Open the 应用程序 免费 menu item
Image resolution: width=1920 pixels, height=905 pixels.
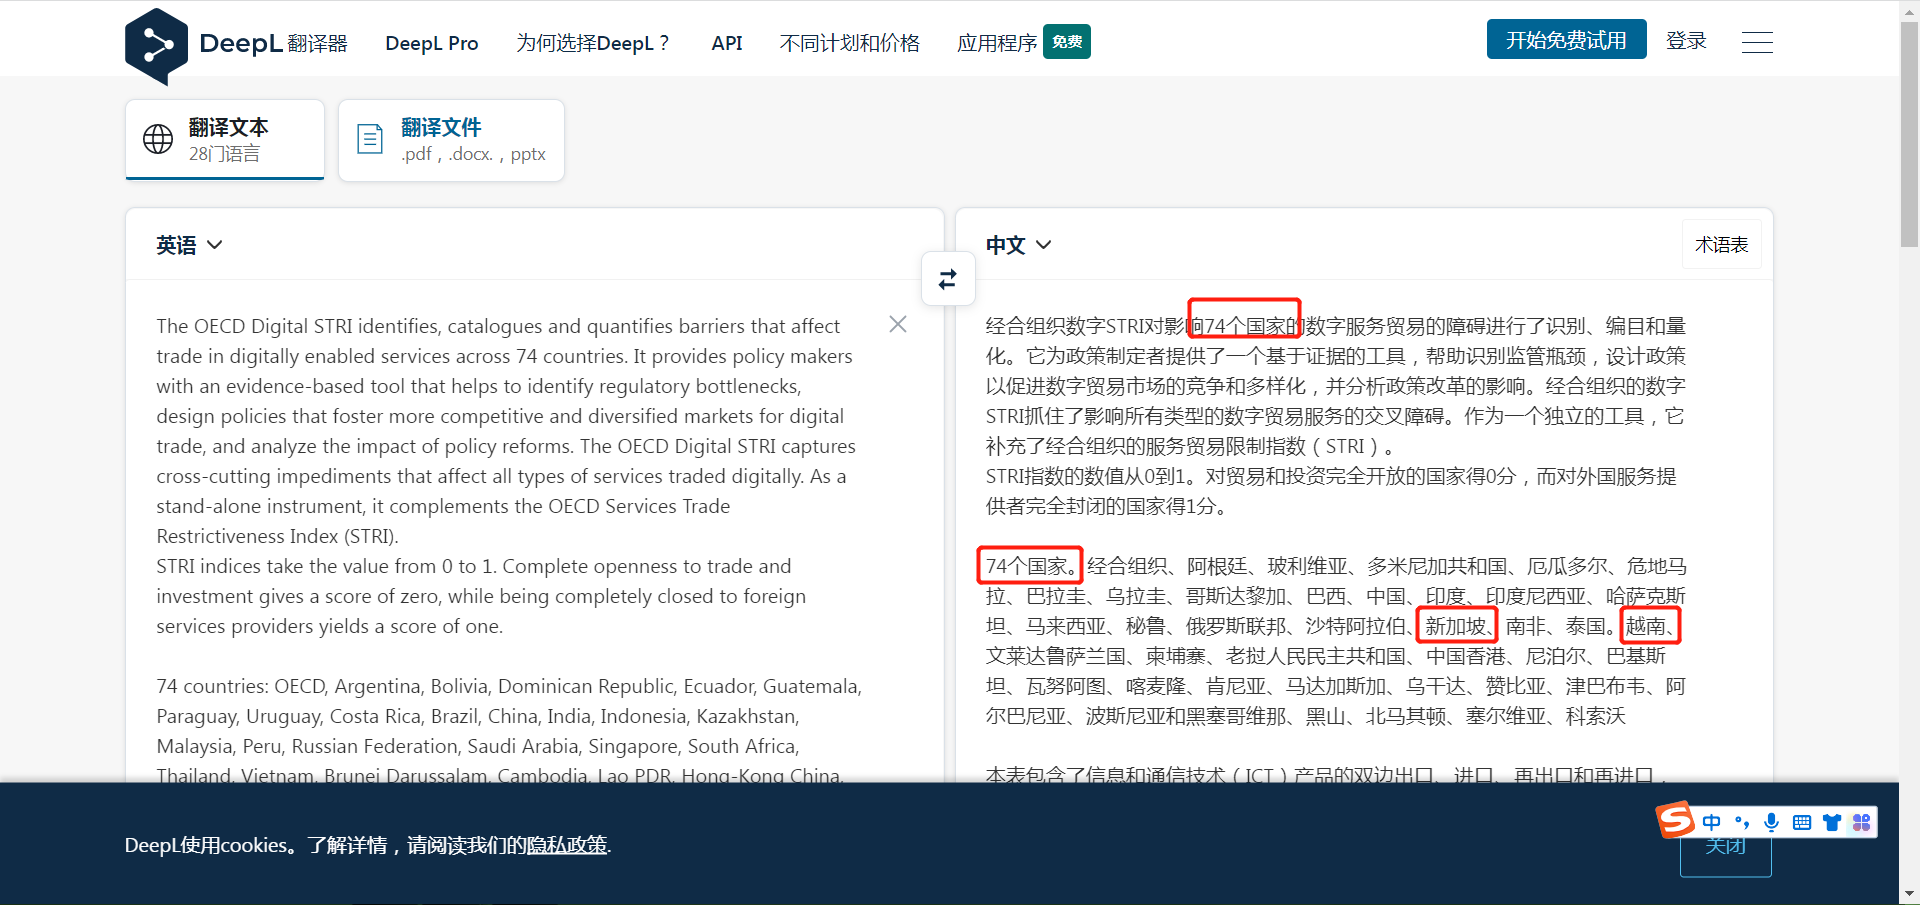[1023, 42]
